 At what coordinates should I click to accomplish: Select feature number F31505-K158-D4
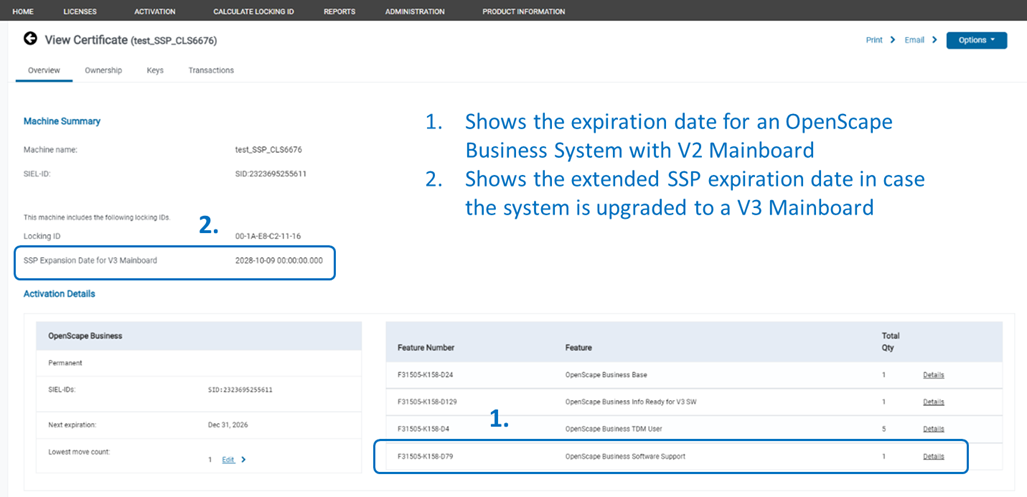coord(422,429)
